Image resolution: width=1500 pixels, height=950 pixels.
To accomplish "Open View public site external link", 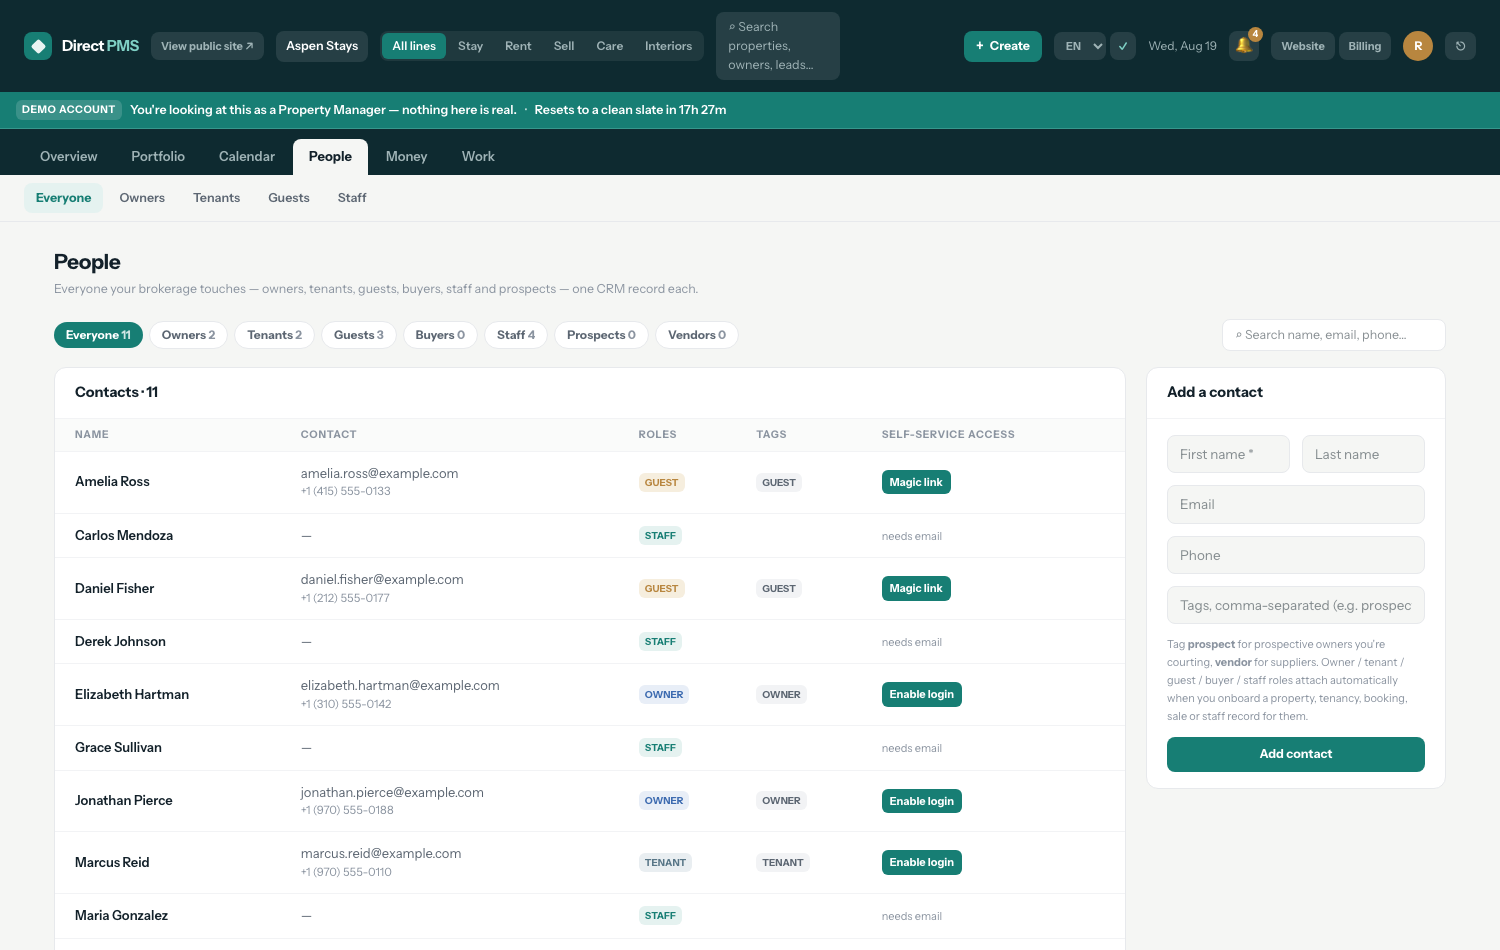I will point(207,46).
